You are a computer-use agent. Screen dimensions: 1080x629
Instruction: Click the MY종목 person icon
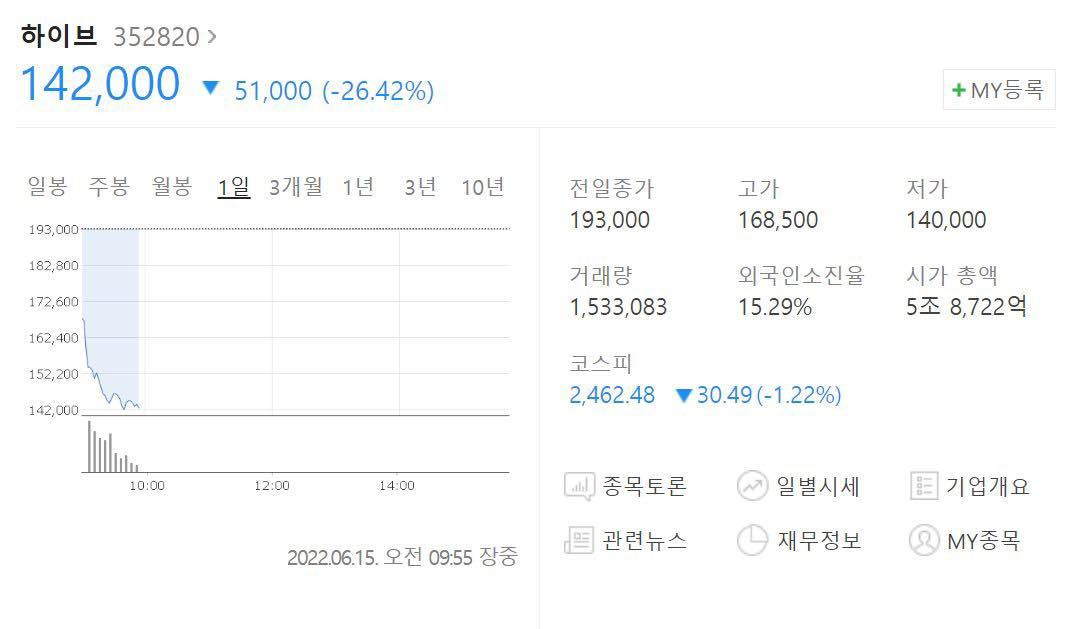tap(923, 541)
